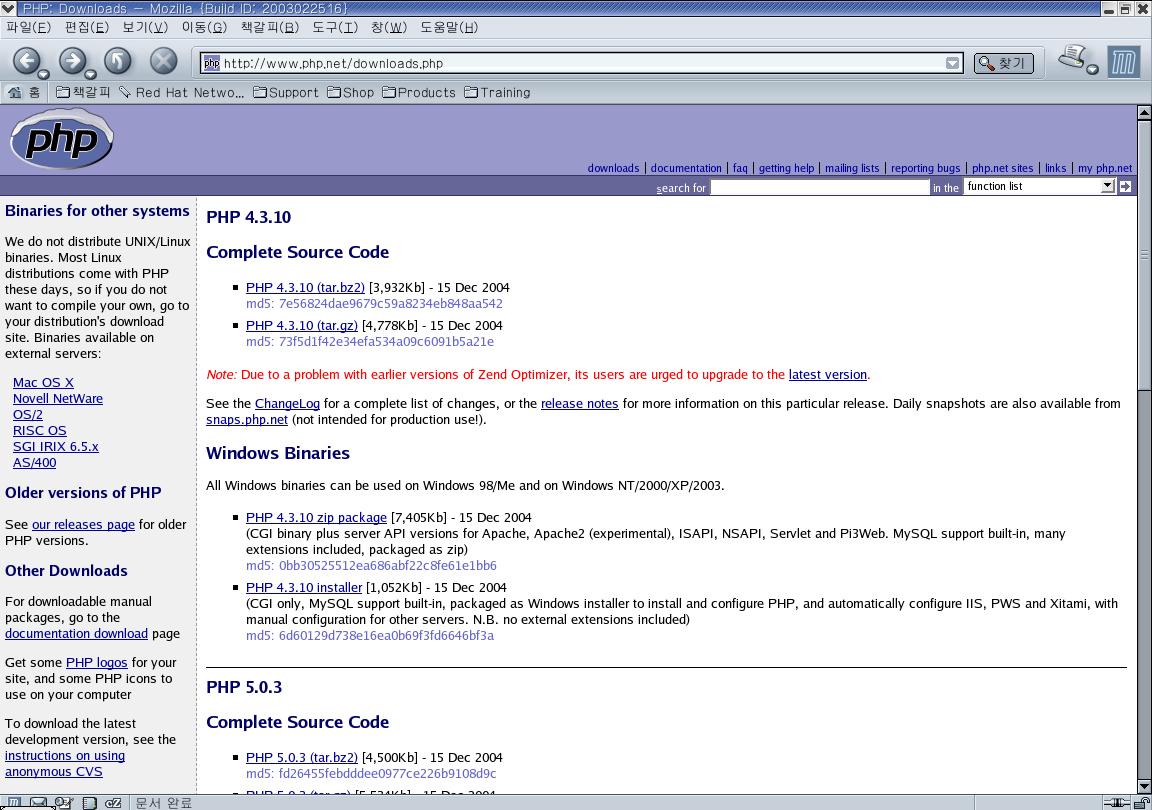Open the release notes link
Viewport: 1152px width, 810px height.
click(580, 404)
